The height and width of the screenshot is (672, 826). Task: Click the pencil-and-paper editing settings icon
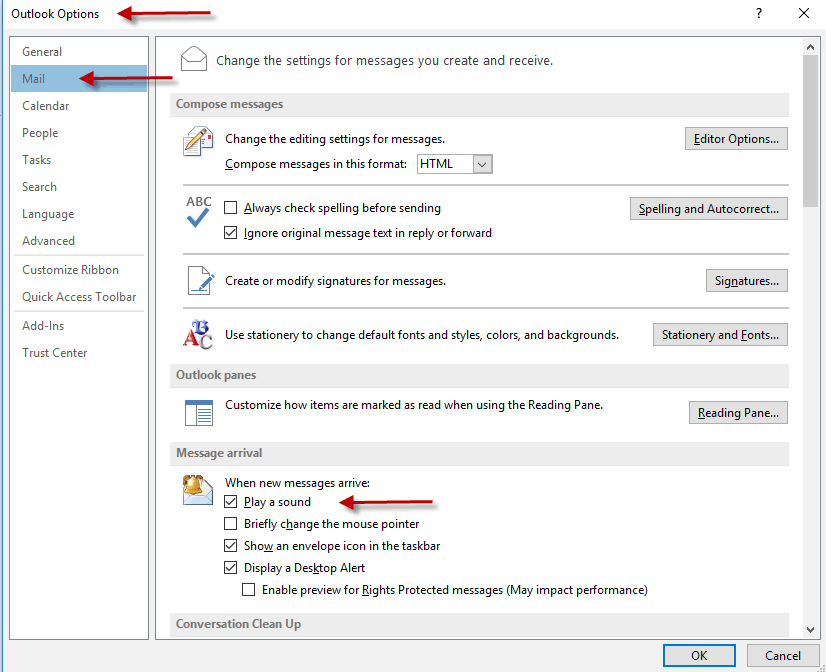pos(198,141)
